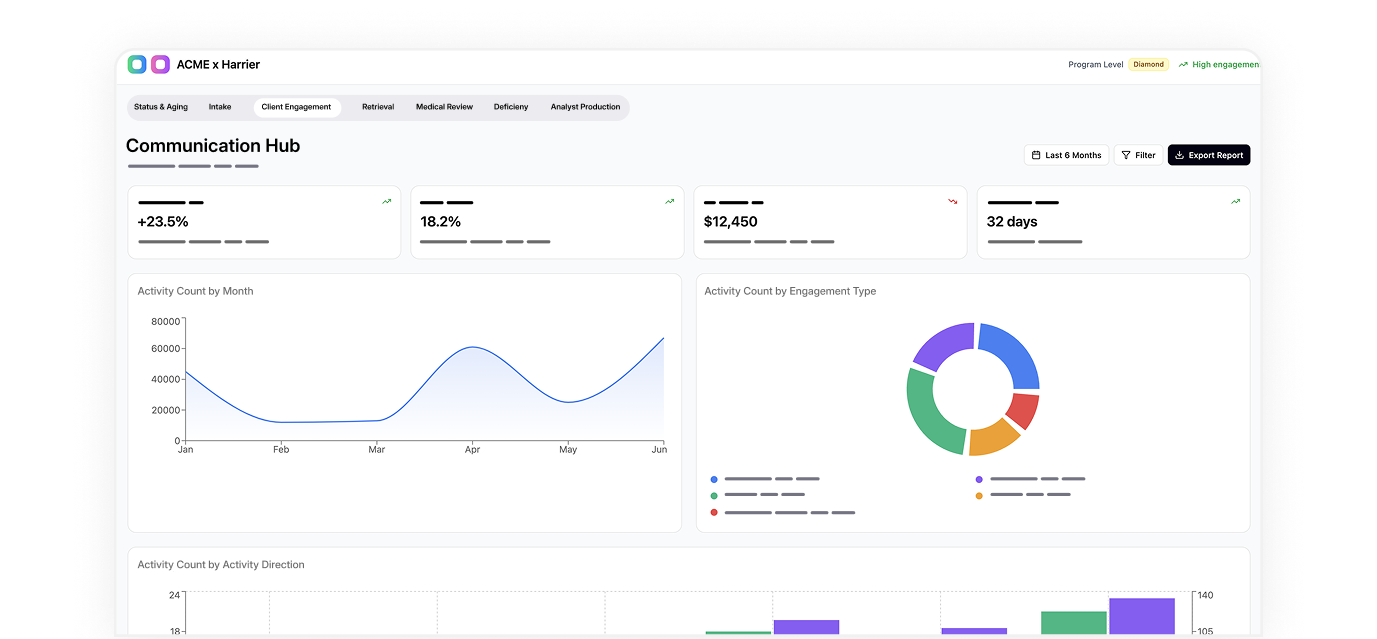Screen dimensions: 1377x639
Task: Switch to the Intake tab
Action: (220, 107)
